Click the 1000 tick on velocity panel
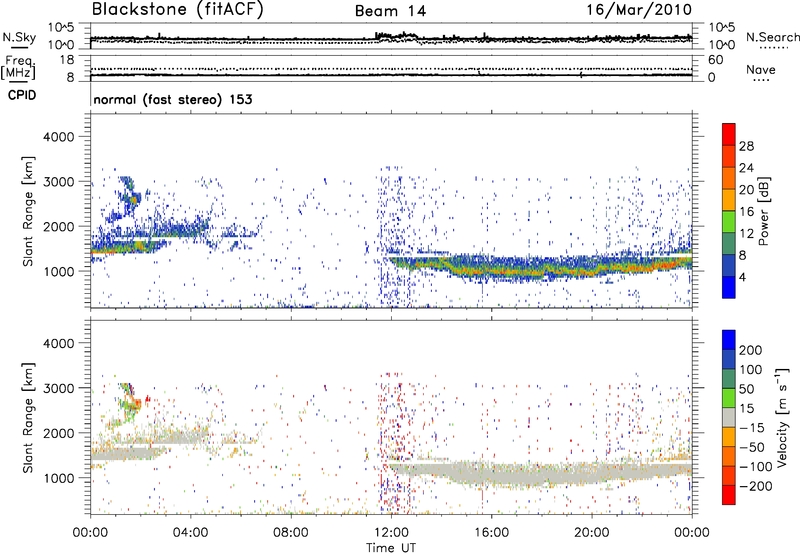This screenshot has width=800, height=554. 58,478
